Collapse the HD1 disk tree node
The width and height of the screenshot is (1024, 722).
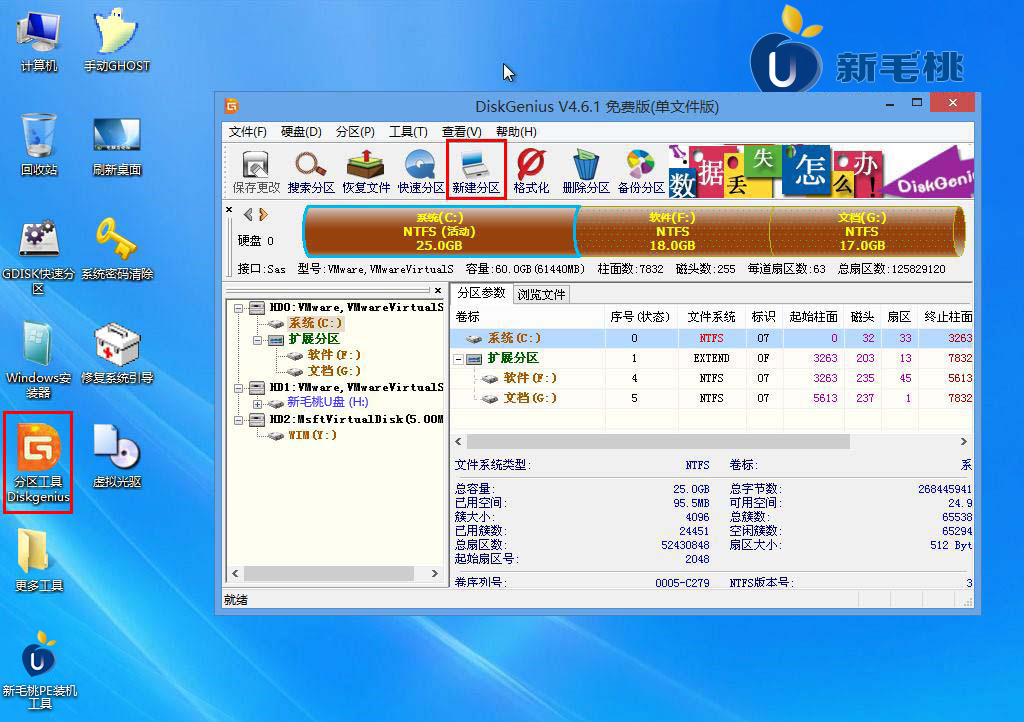point(238,388)
